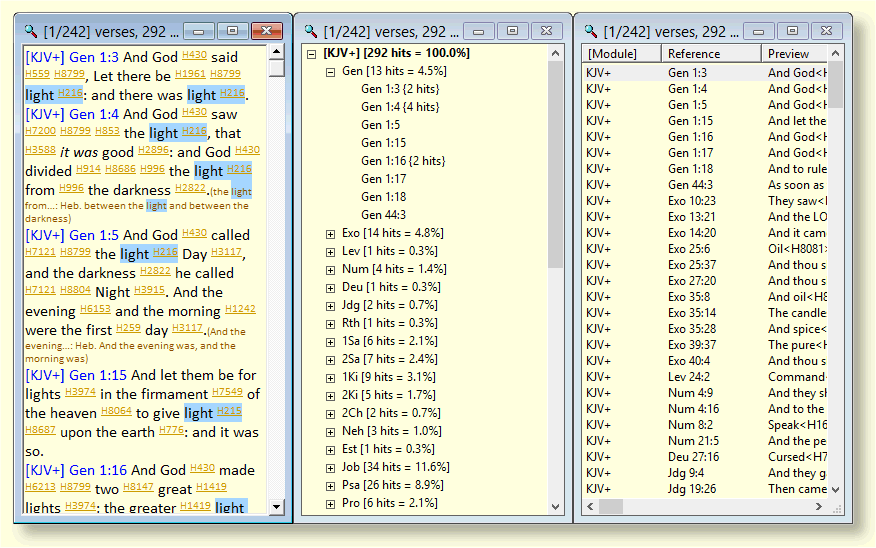Collapse the Gen 13 hits node
The width and height of the screenshot is (876, 548).
330,72
